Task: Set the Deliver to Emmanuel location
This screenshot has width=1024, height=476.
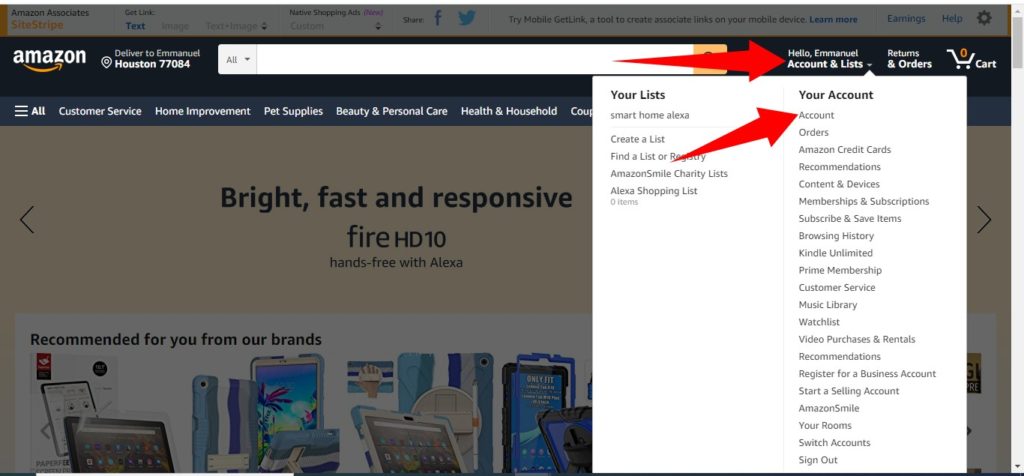Action: (151, 59)
